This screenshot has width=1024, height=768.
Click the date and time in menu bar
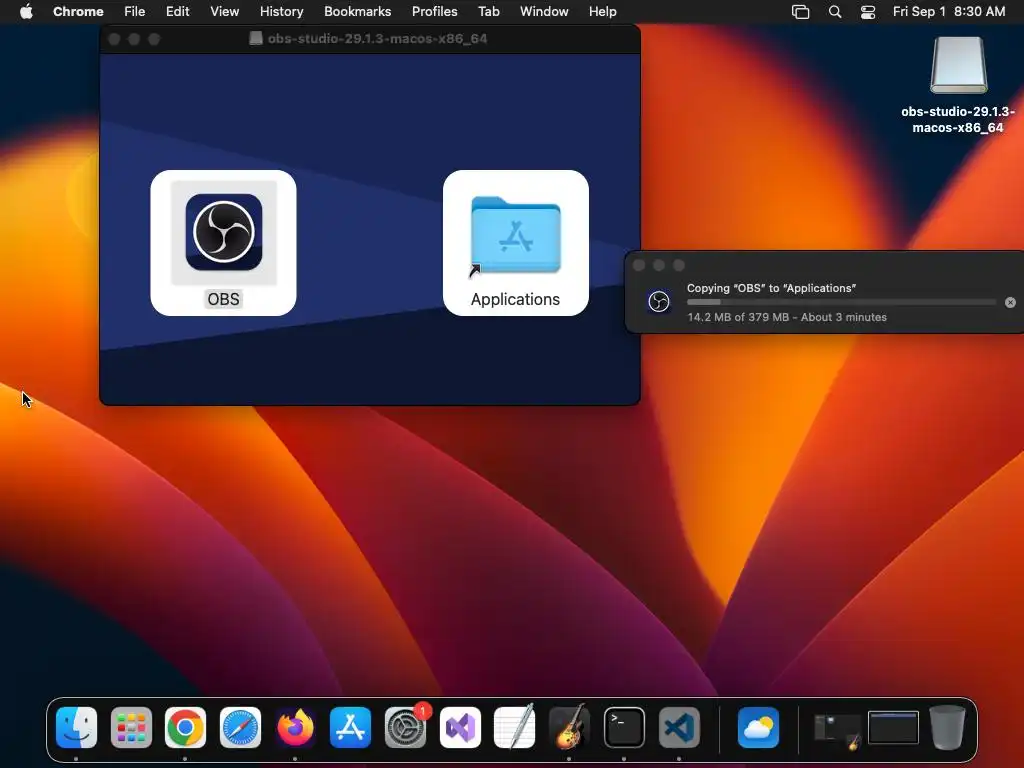pos(949,12)
